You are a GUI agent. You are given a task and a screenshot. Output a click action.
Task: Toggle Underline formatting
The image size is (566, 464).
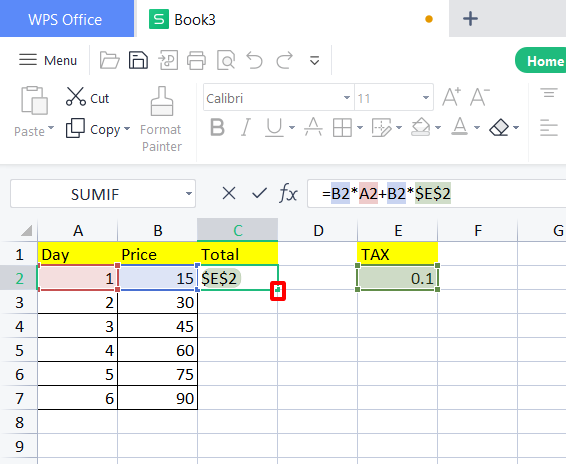click(x=274, y=127)
